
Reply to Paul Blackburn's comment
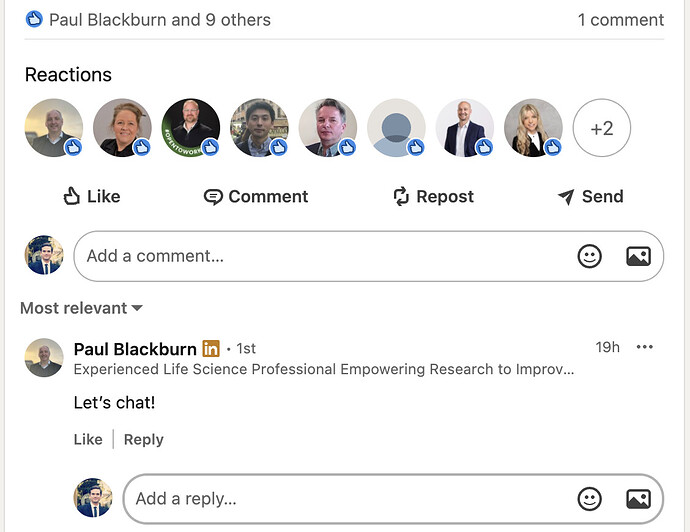point(143,439)
